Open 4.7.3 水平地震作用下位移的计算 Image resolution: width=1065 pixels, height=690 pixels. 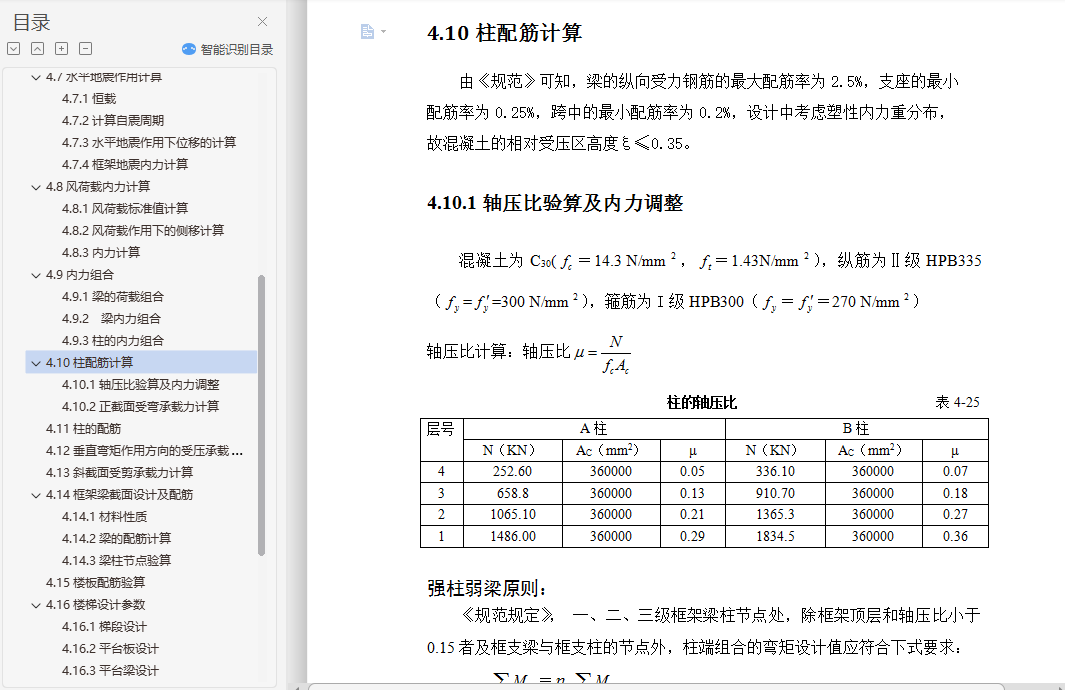(149, 143)
